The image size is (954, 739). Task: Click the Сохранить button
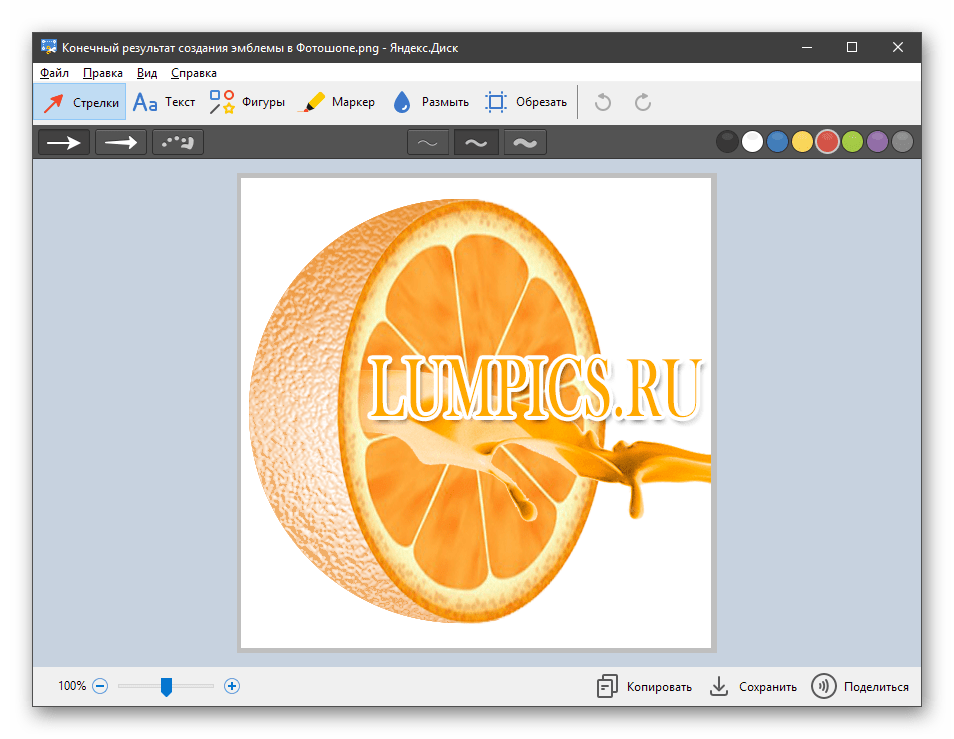coord(753,687)
